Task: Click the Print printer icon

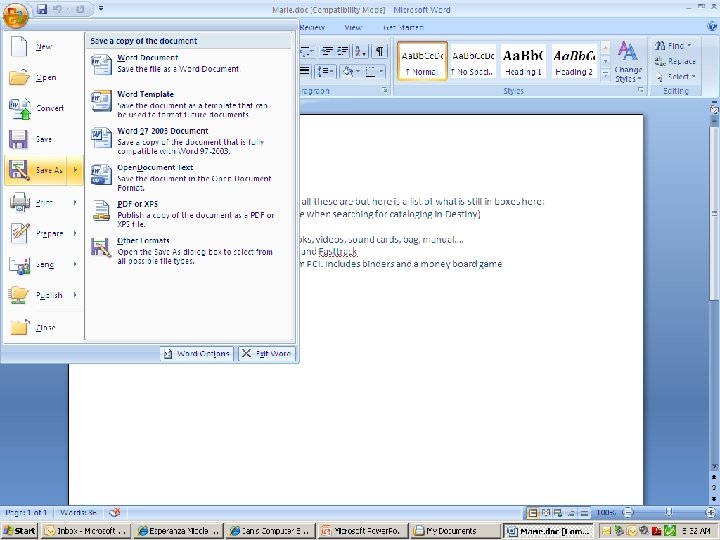Action: 19,202
